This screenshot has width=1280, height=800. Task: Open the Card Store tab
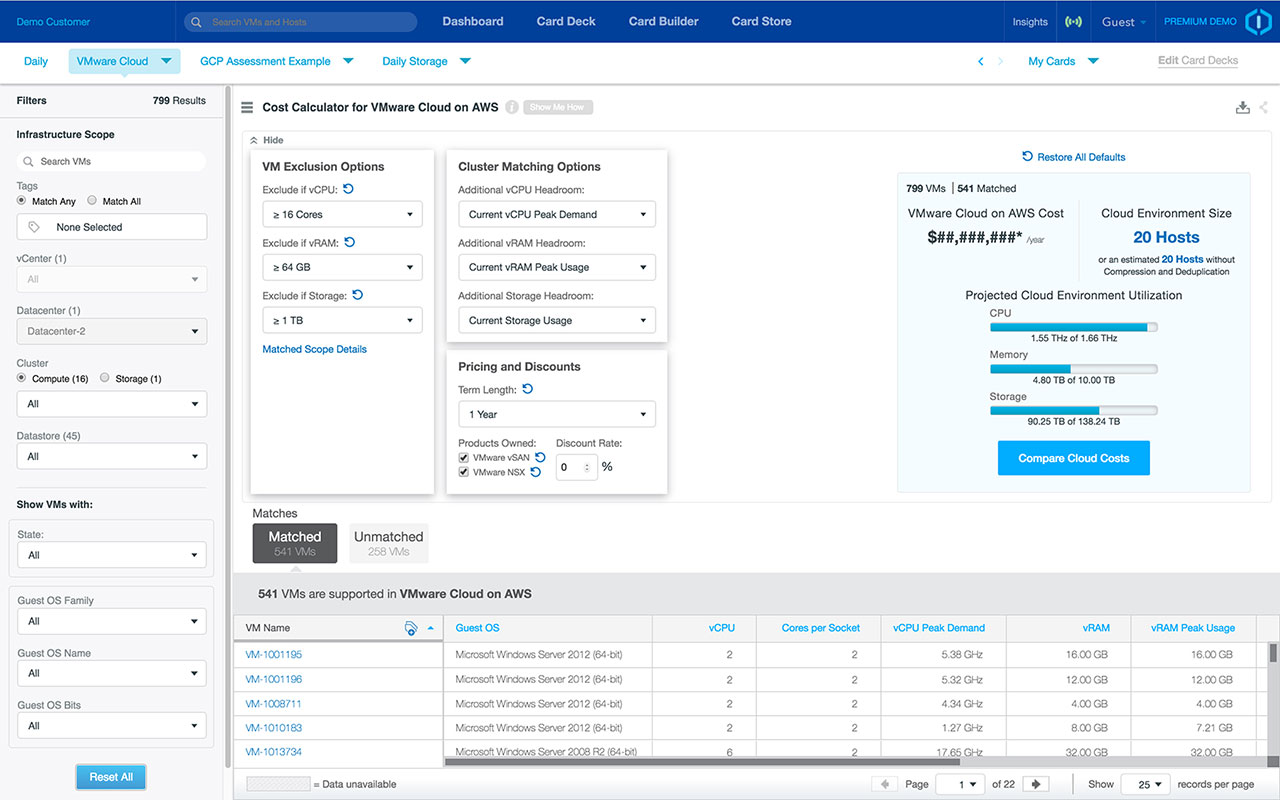coord(762,21)
